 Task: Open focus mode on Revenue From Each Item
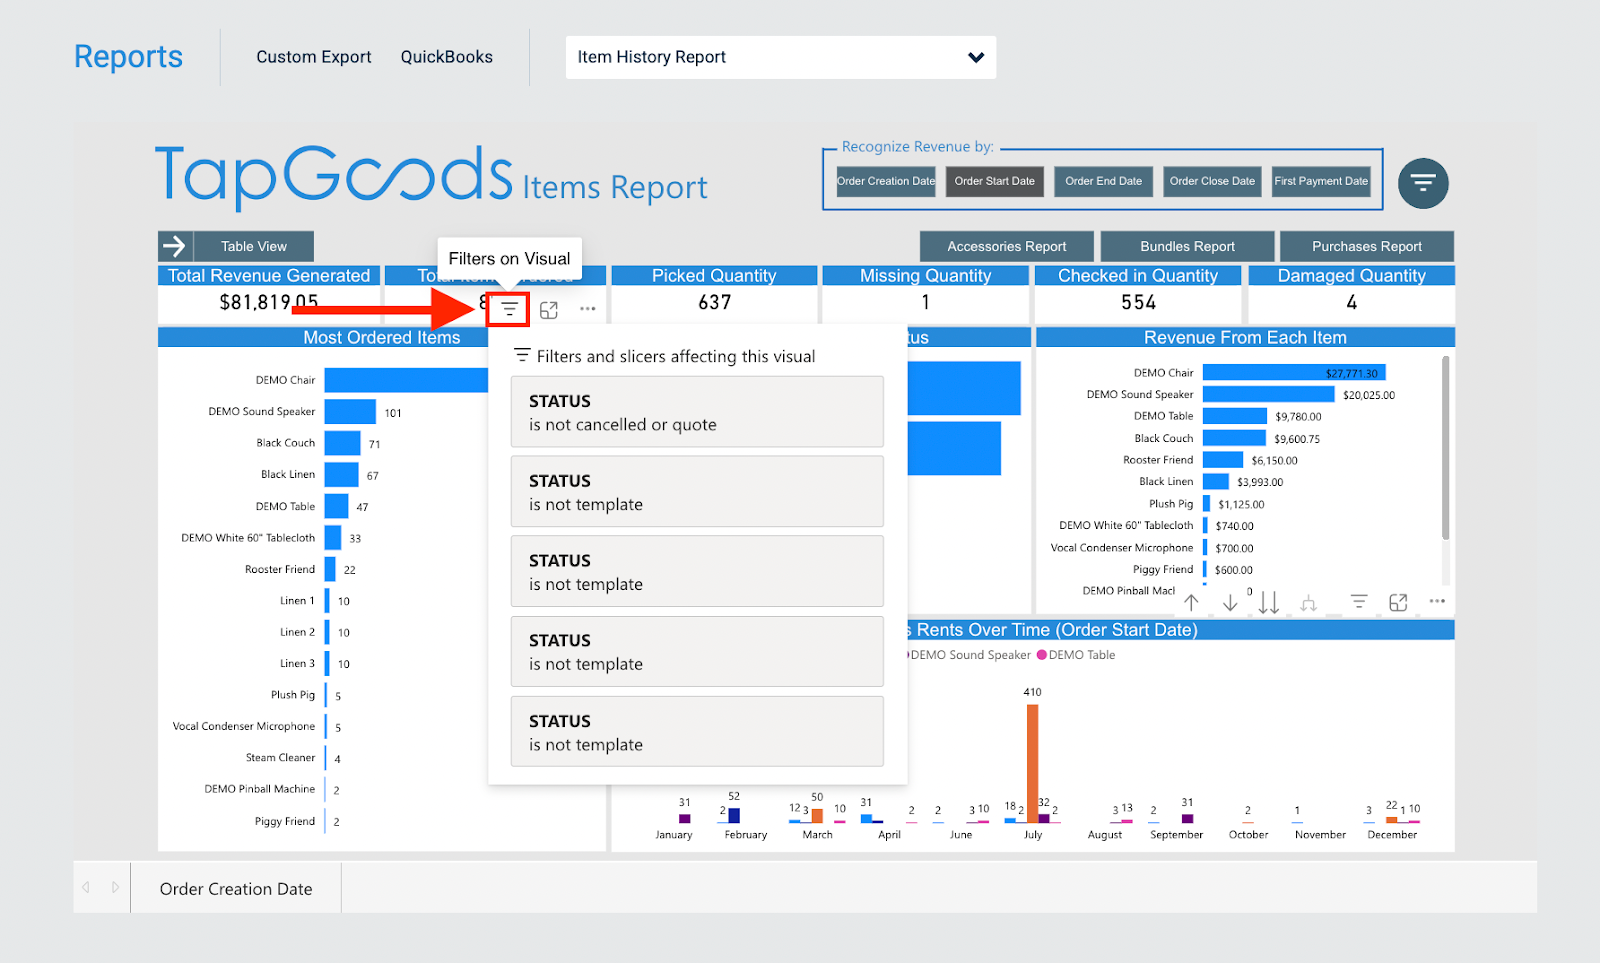[1398, 602]
